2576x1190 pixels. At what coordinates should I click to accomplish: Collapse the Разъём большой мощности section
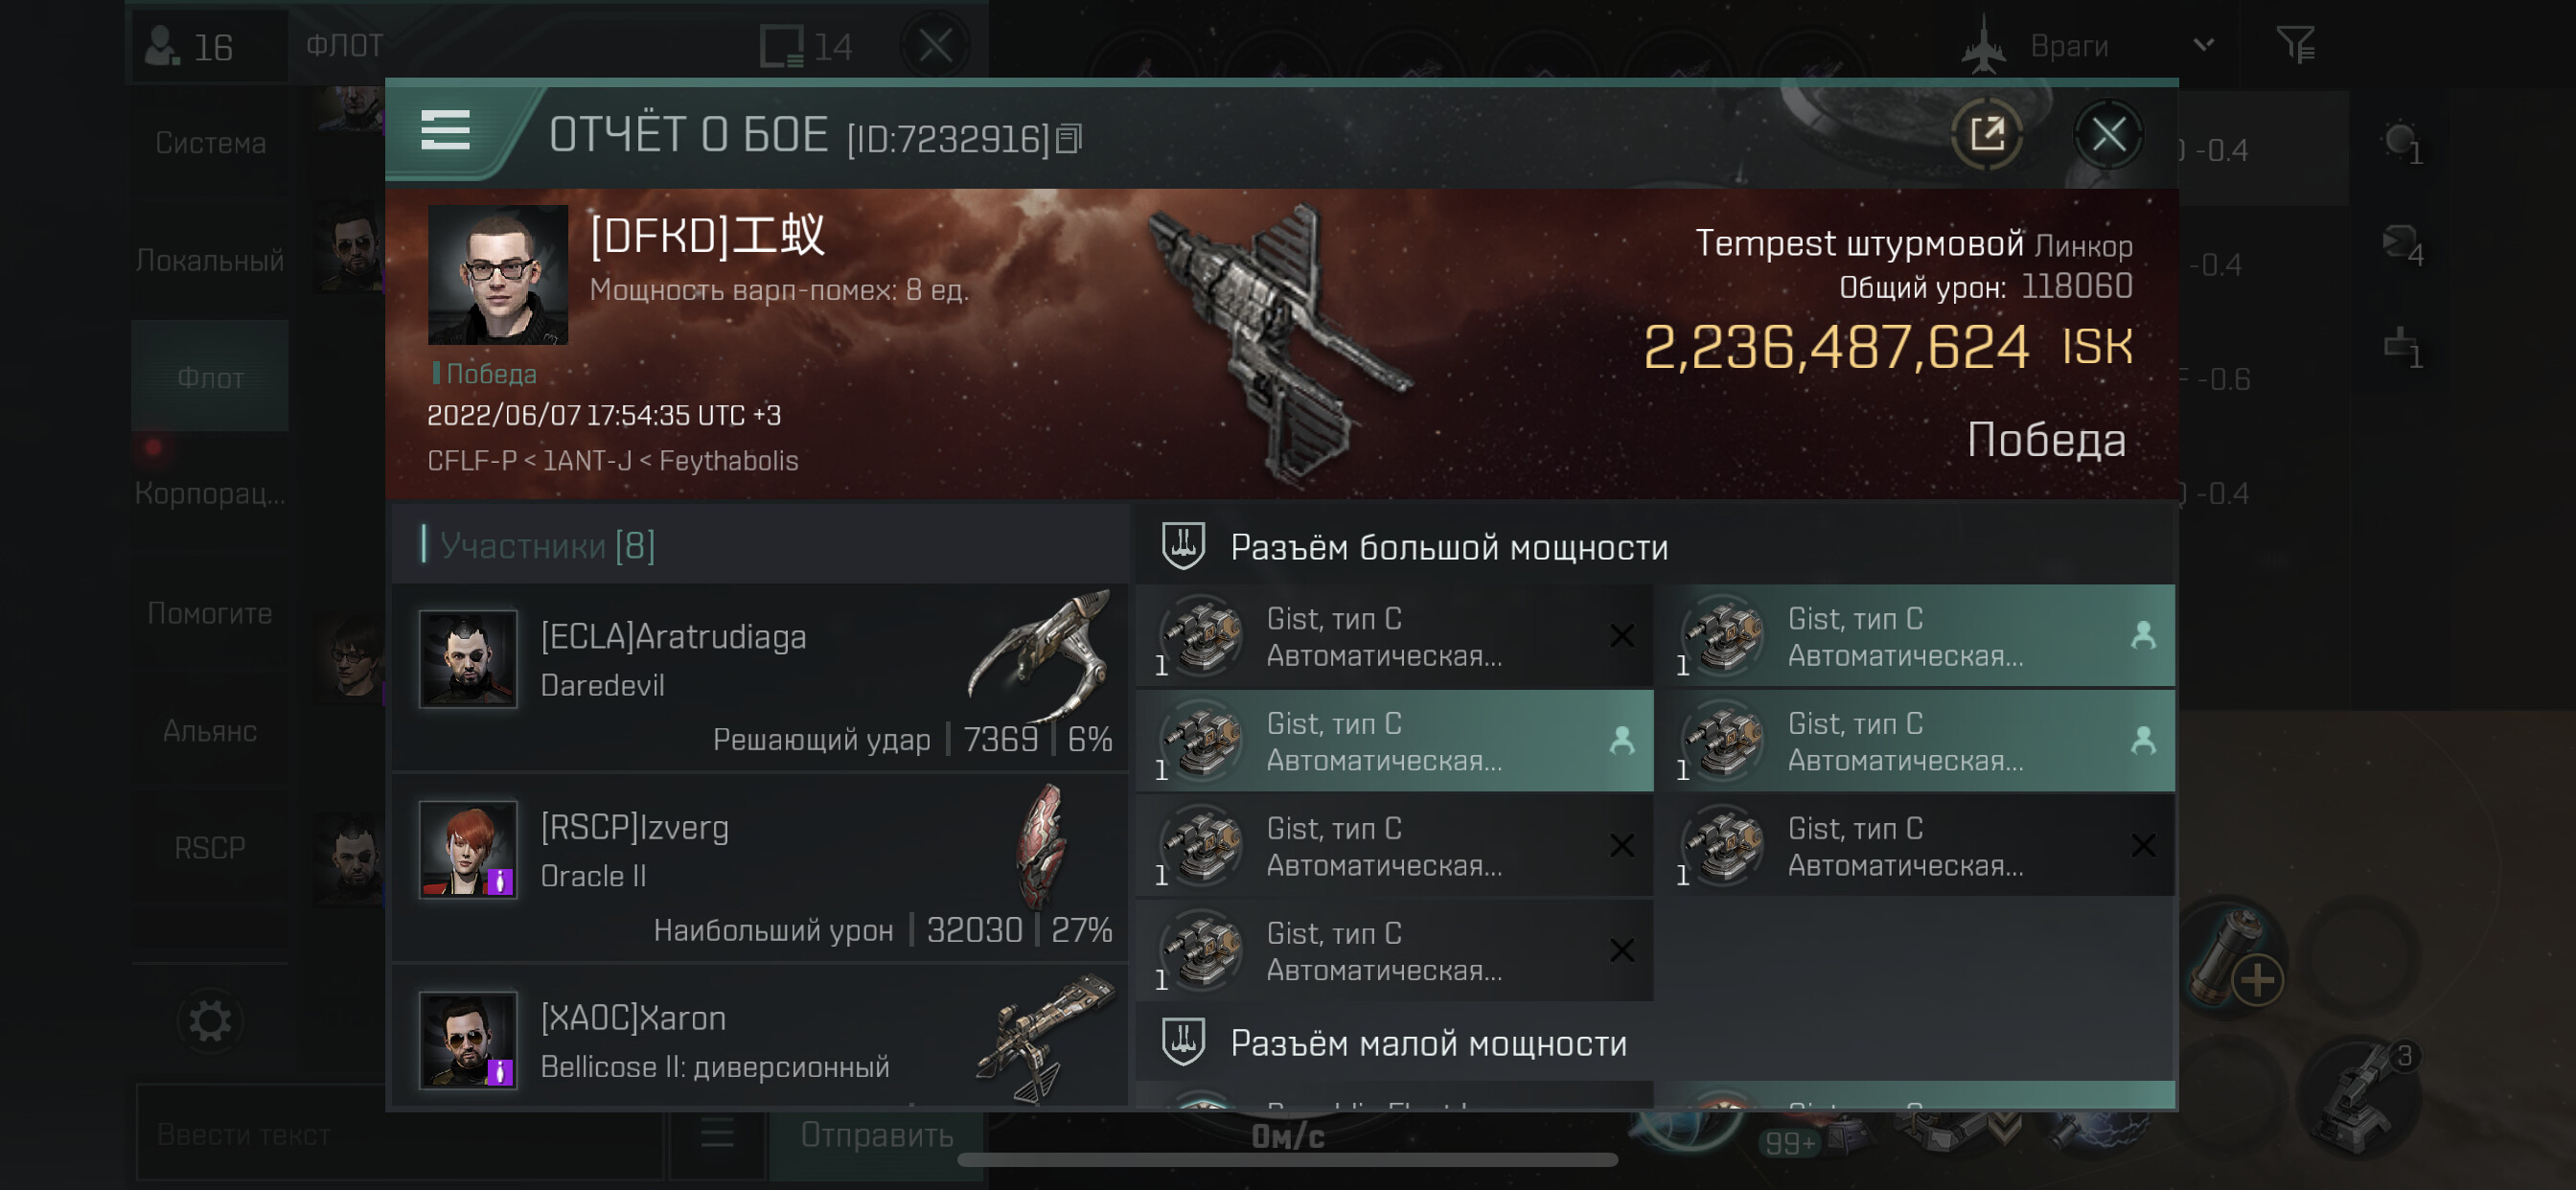tap(1655, 547)
